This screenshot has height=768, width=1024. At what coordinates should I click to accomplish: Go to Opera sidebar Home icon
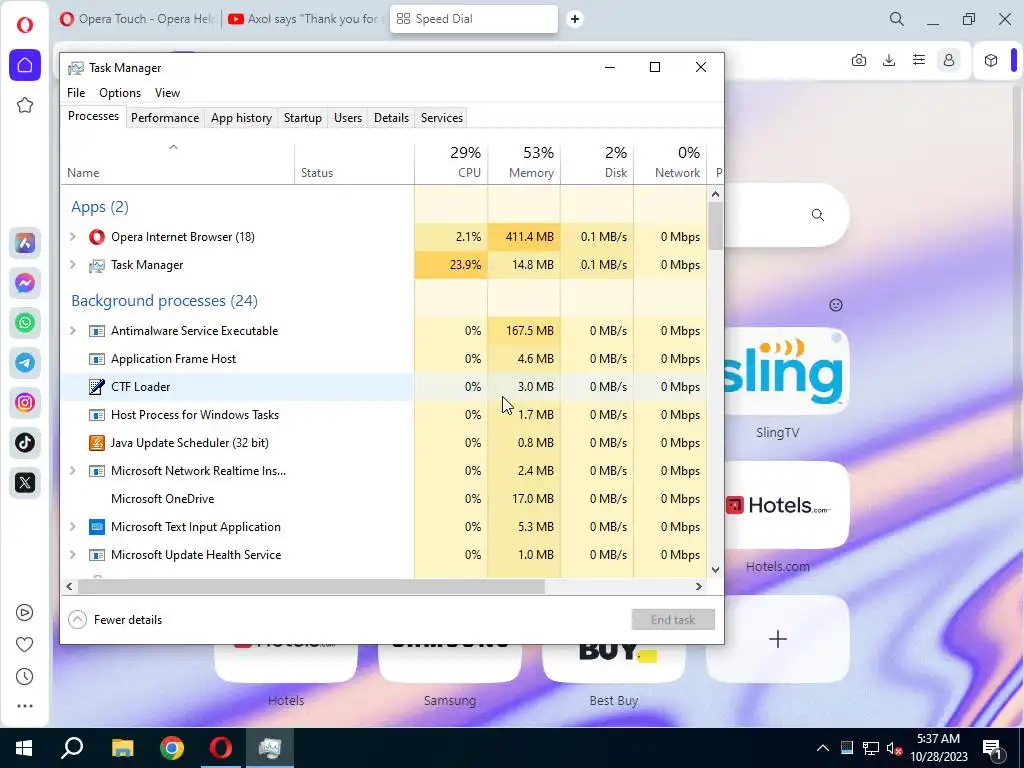pos(25,65)
